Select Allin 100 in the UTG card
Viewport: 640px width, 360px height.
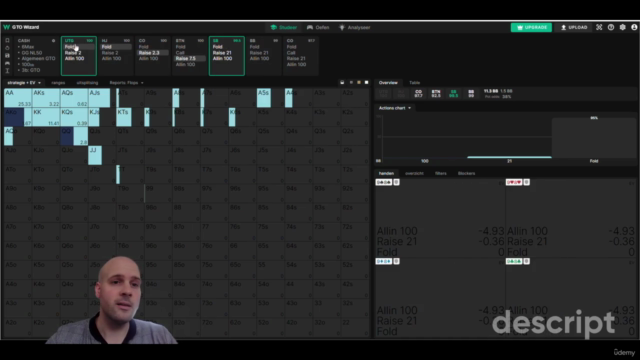pyautogui.click(x=74, y=58)
